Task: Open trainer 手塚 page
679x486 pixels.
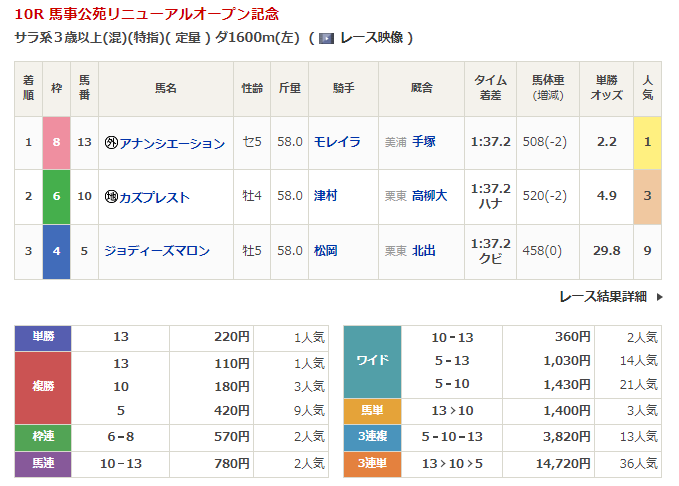Action: coord(424,142)
